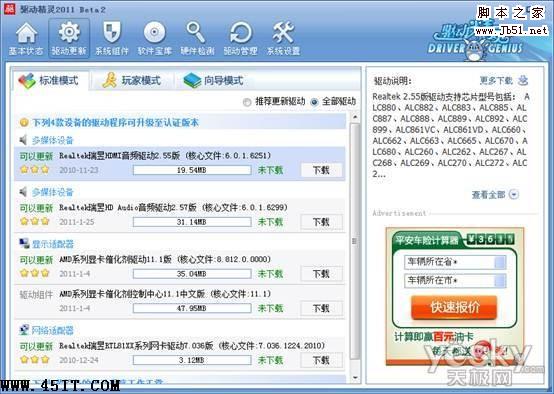
Task: Select 全部驱动 radio button
Action: pos(314,102)
